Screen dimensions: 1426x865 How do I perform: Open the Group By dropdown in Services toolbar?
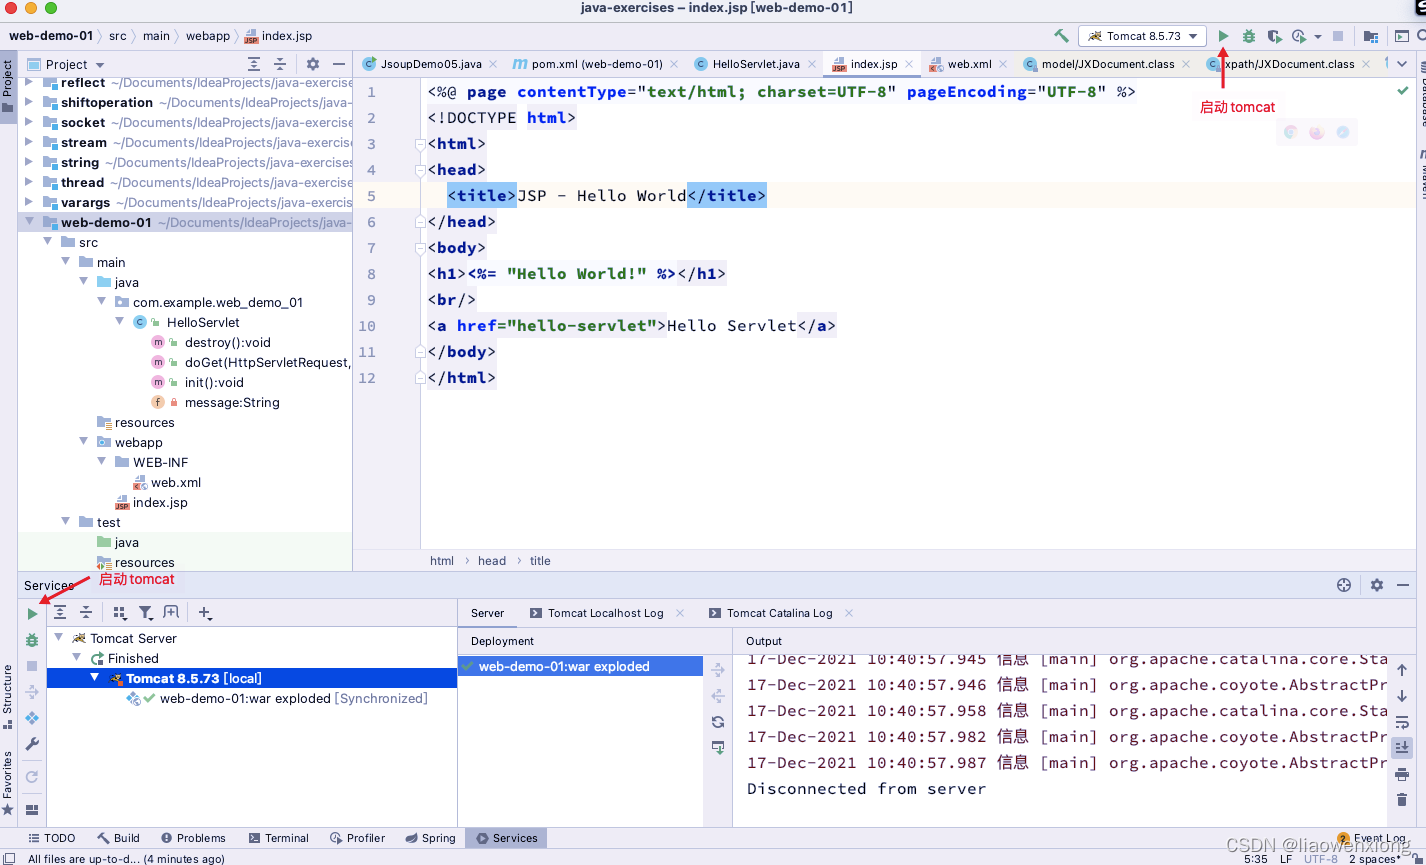(120, 613)
